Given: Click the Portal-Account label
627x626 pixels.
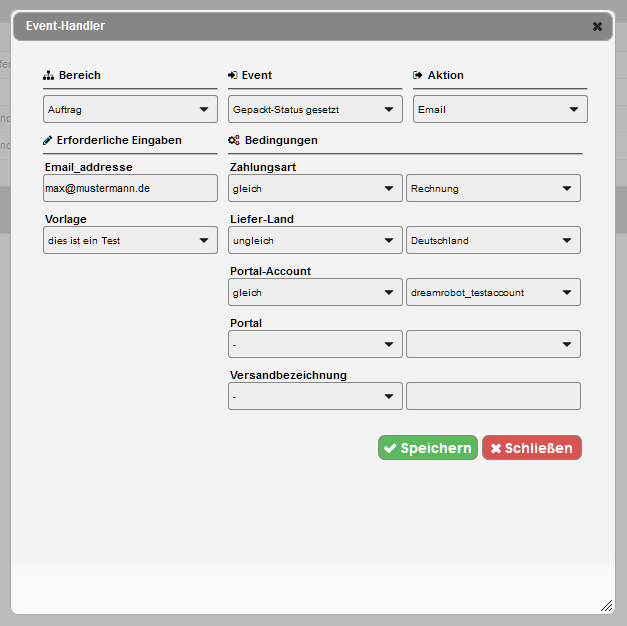Looking at the screenshot, I should [270, 271].
